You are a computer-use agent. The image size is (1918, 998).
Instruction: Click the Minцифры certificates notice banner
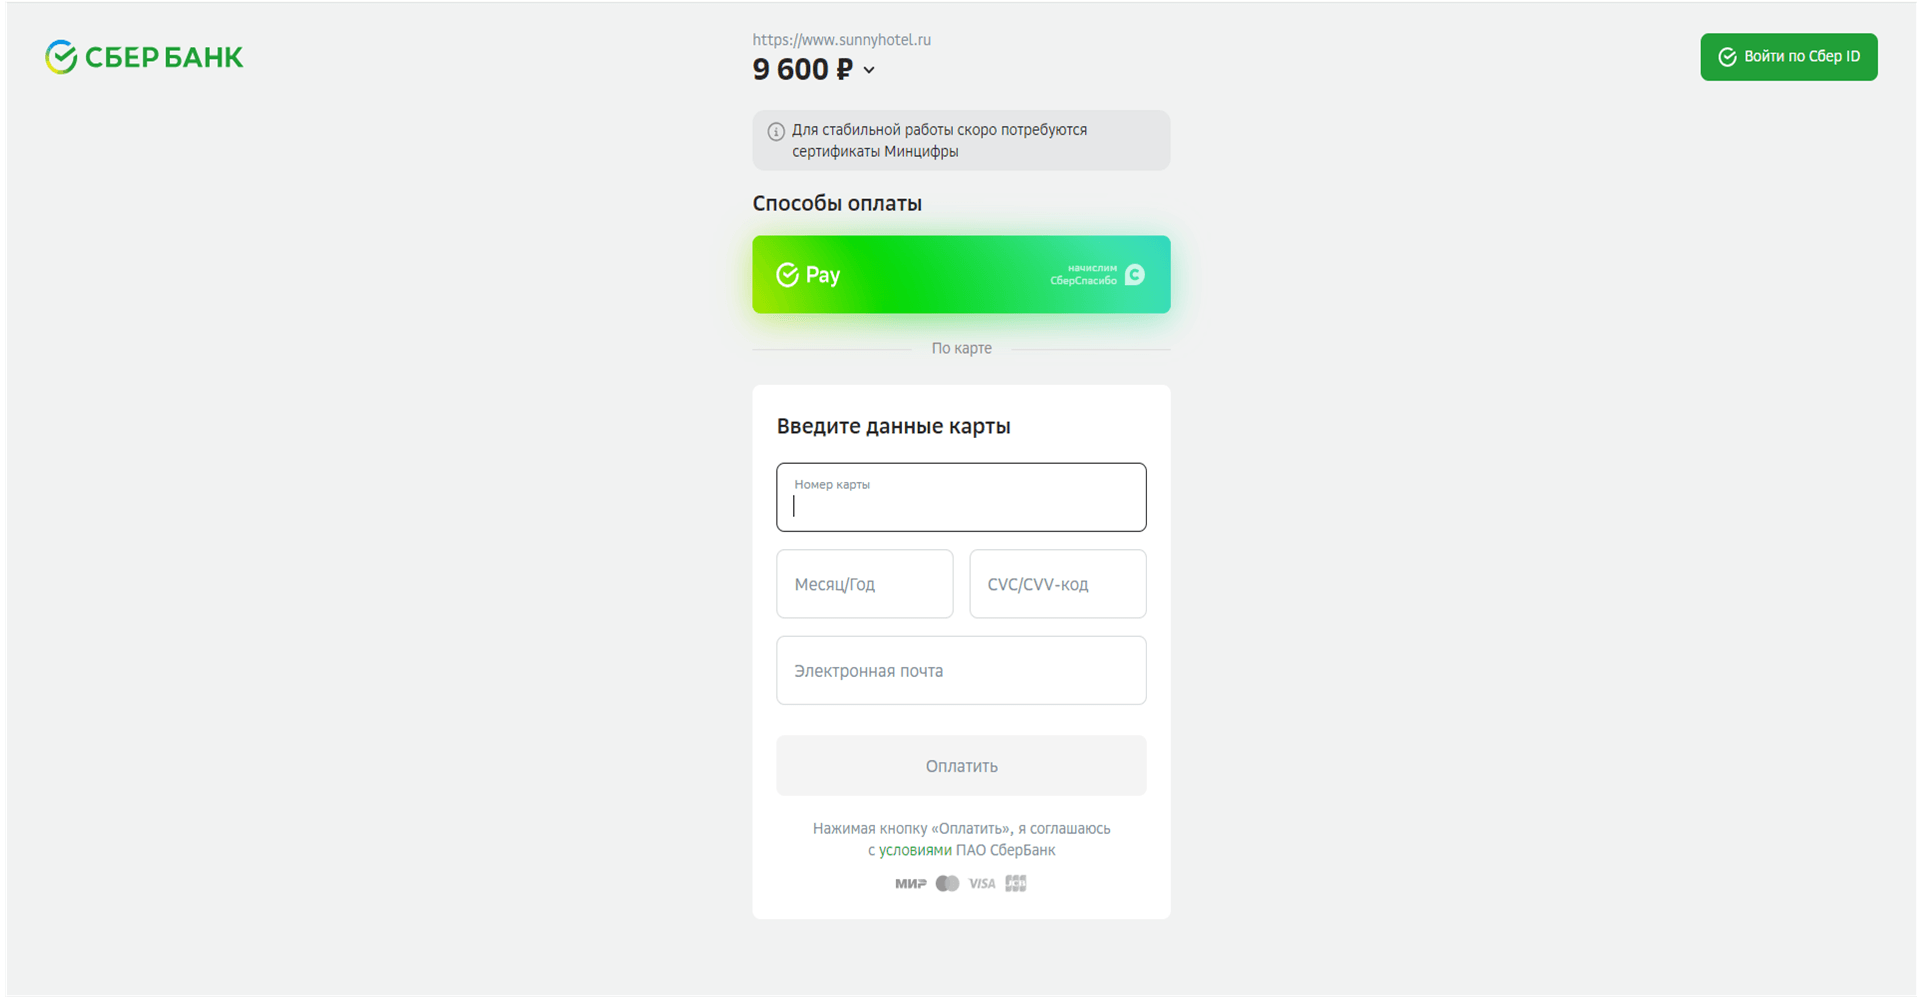point(961,140)
